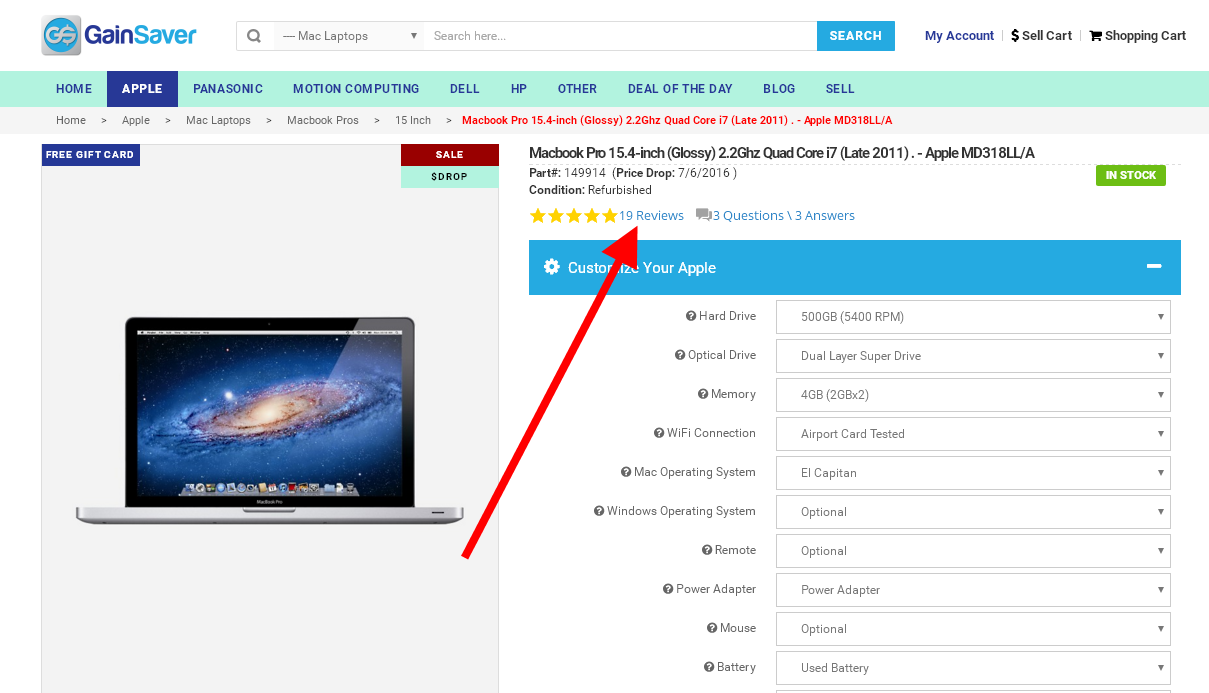The image size is (1209, 693).
Task: Select the APPLE menu tab
Action: coord(142,89)
